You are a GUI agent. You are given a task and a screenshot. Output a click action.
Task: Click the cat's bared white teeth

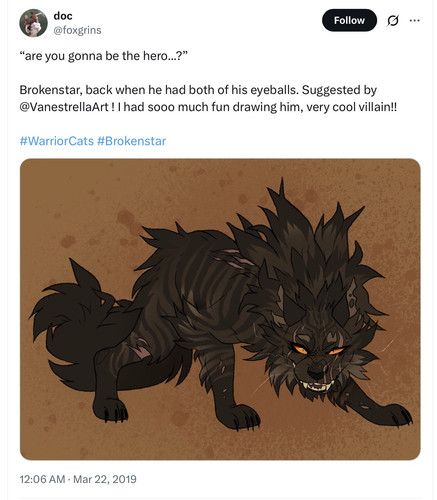tap(316, 386)
